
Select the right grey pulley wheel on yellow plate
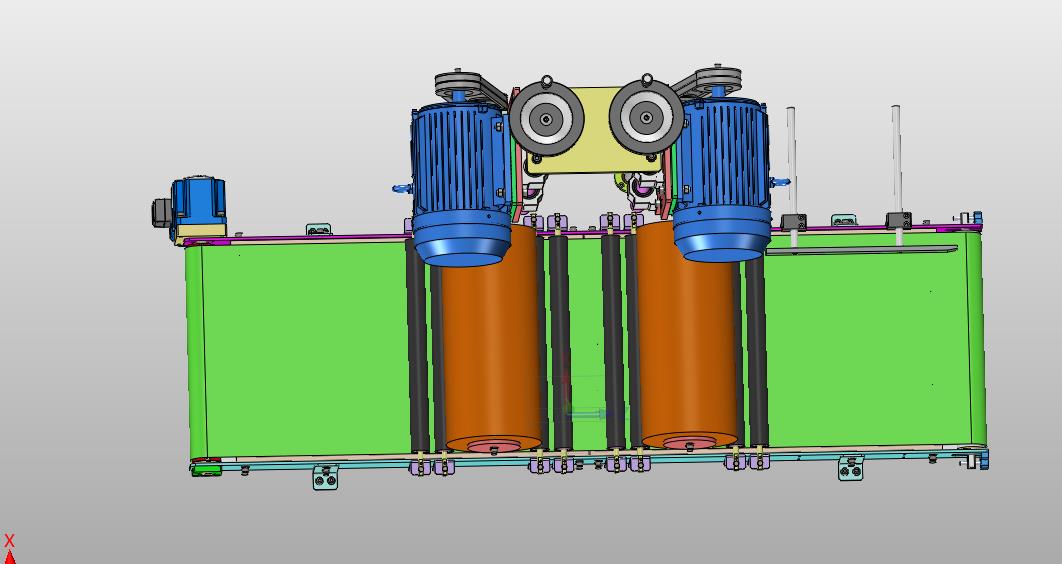tap(646, 117)
